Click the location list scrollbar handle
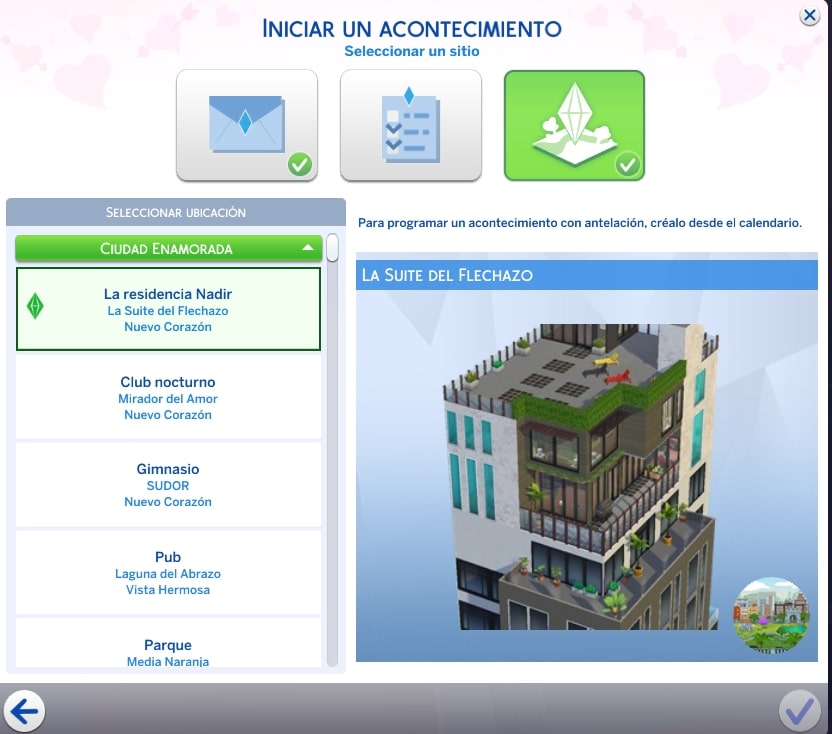This screenshot has height=734, width=832. click(x=333, y=247)
